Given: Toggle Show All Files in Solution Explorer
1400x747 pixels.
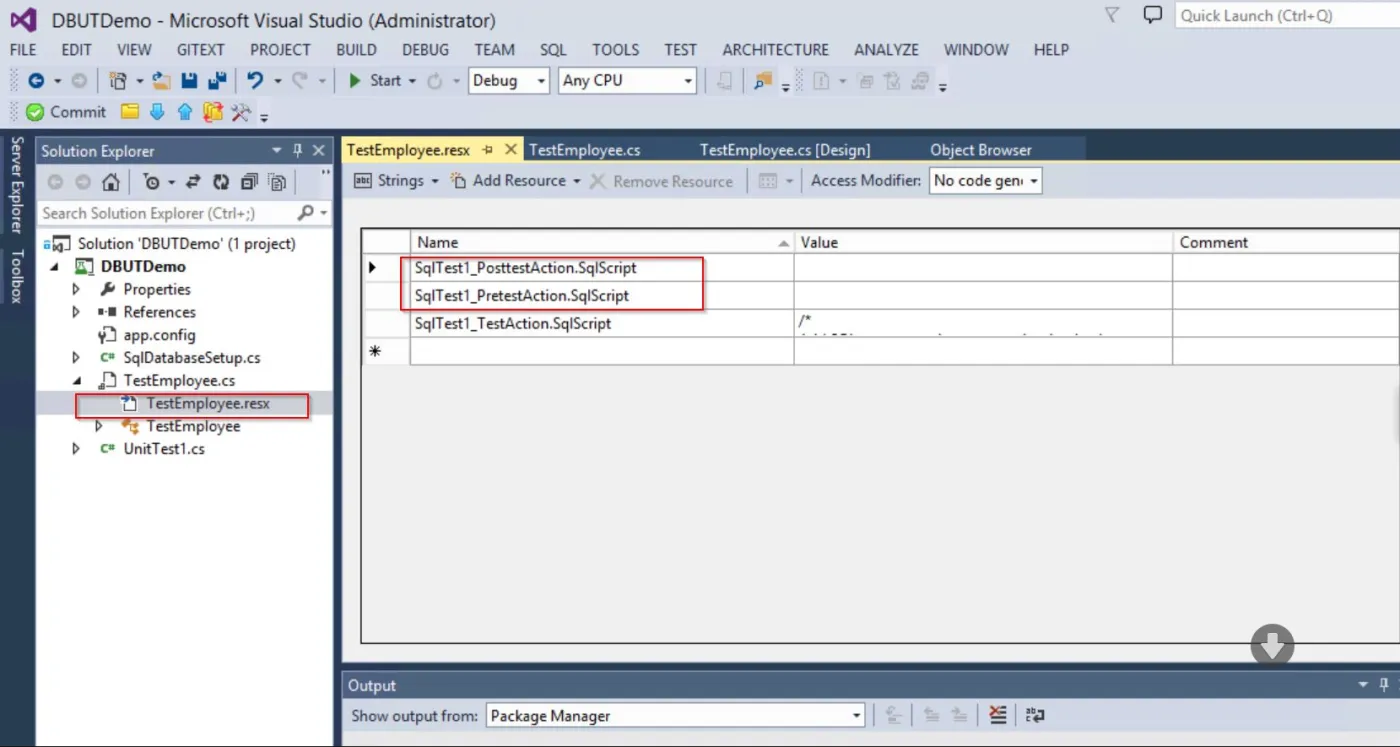Looking at the screenshot, I should [277, 182].
